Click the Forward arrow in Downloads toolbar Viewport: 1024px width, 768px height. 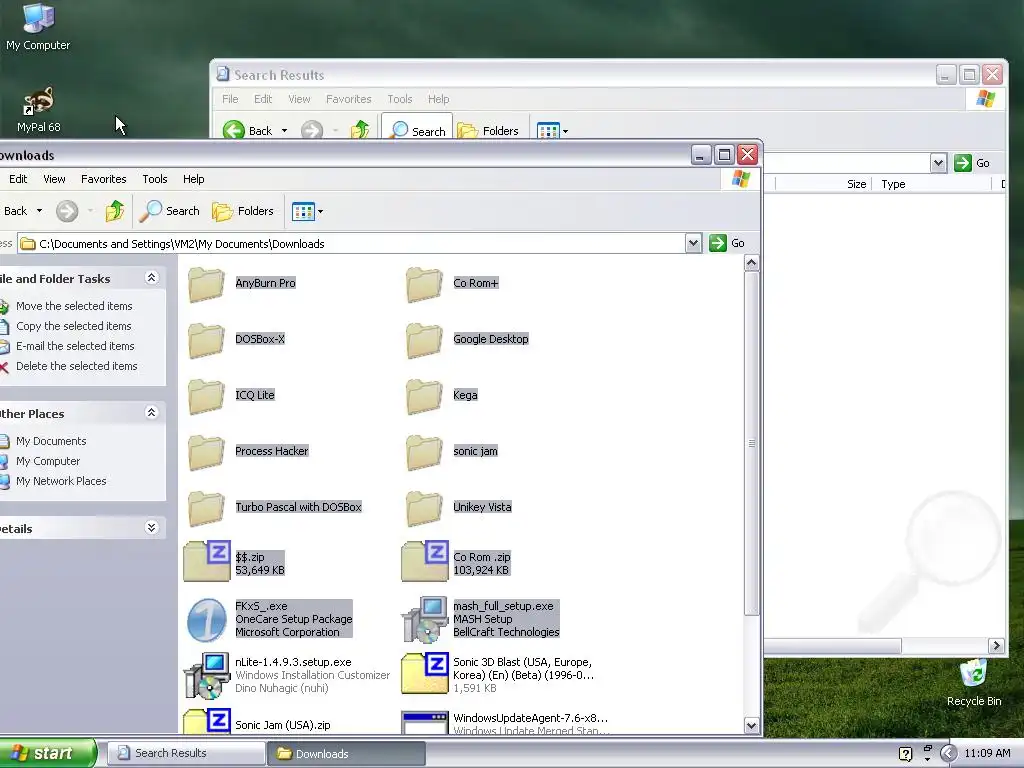67,211
